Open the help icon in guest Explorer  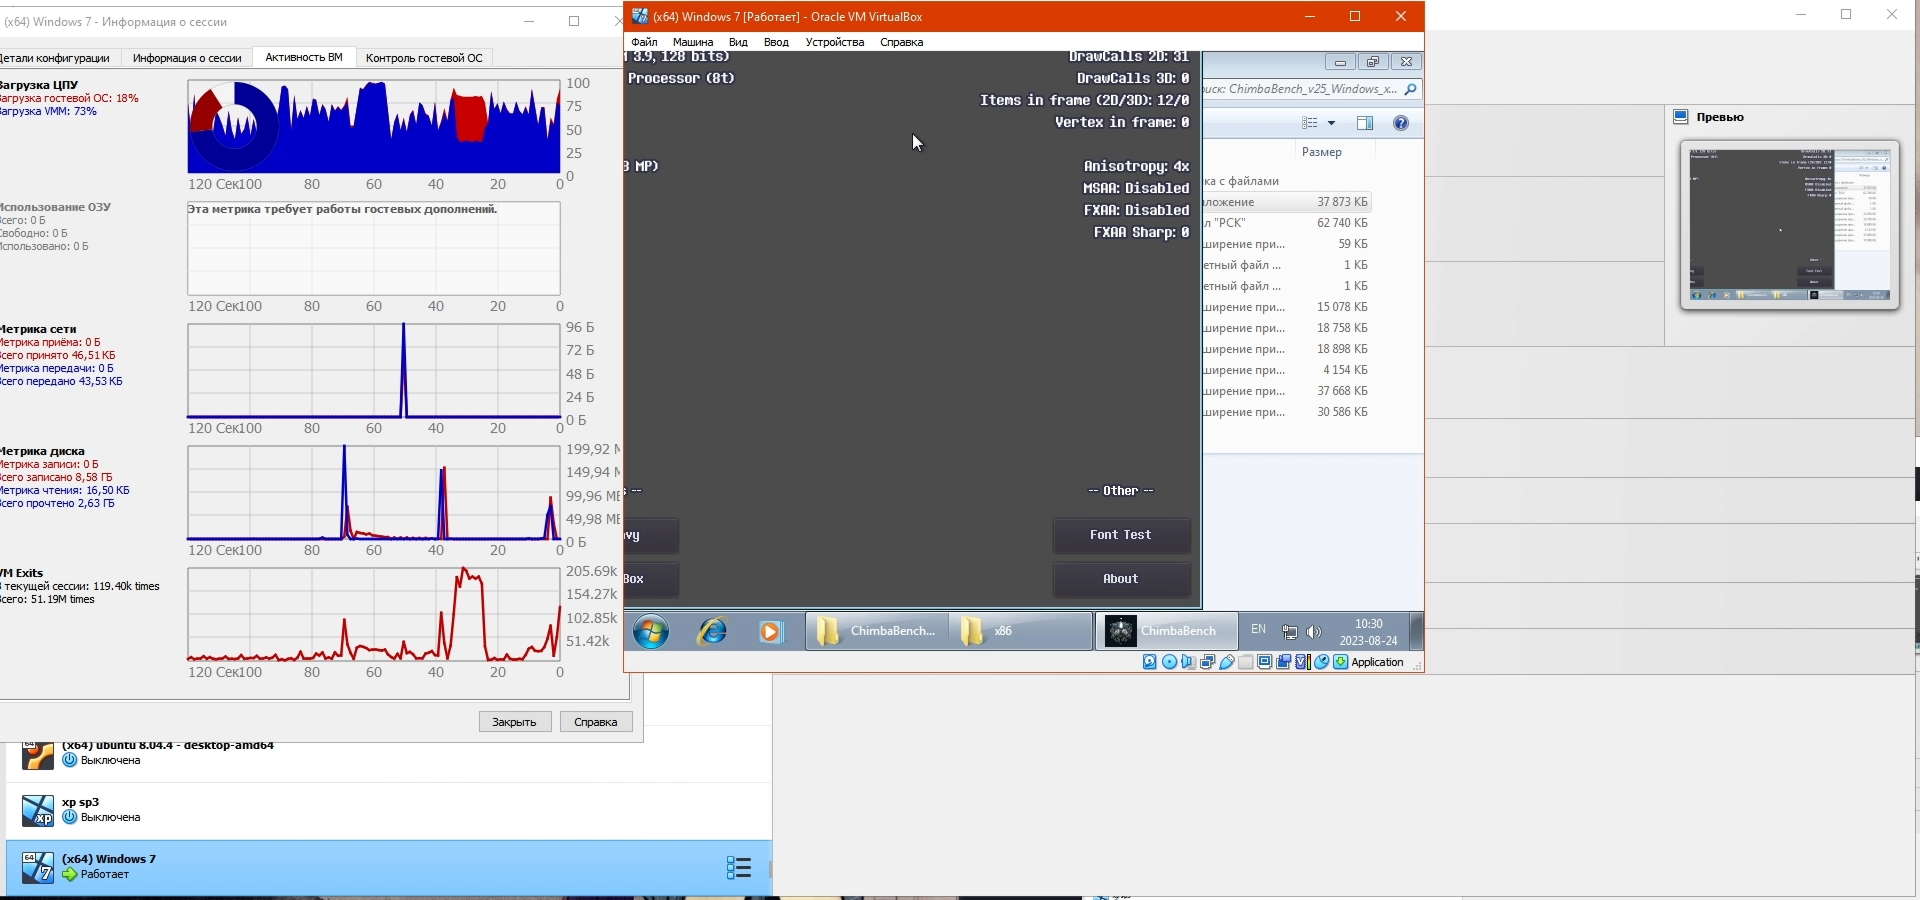(1401, 123)
